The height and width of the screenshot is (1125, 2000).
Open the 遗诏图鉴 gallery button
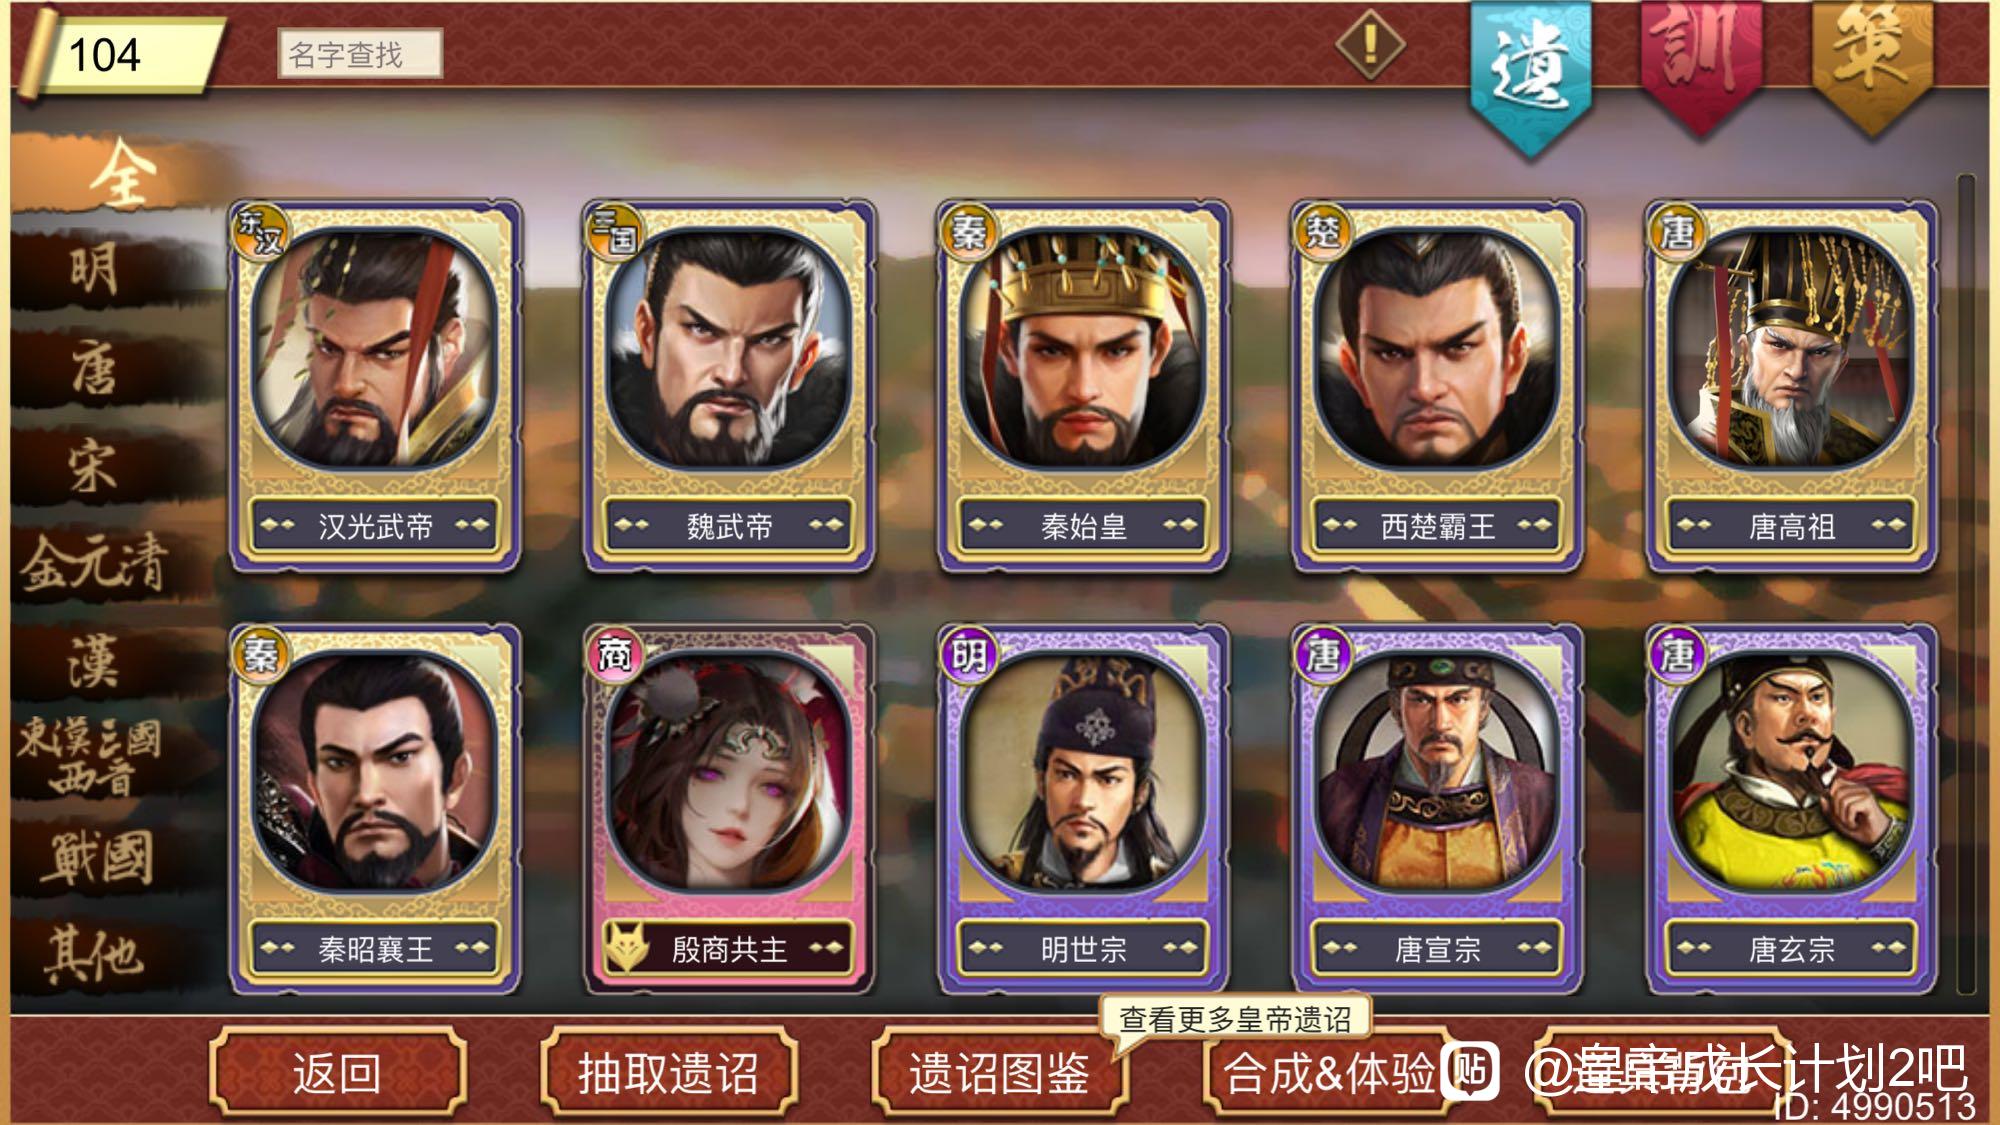tap(1000, 1073)
